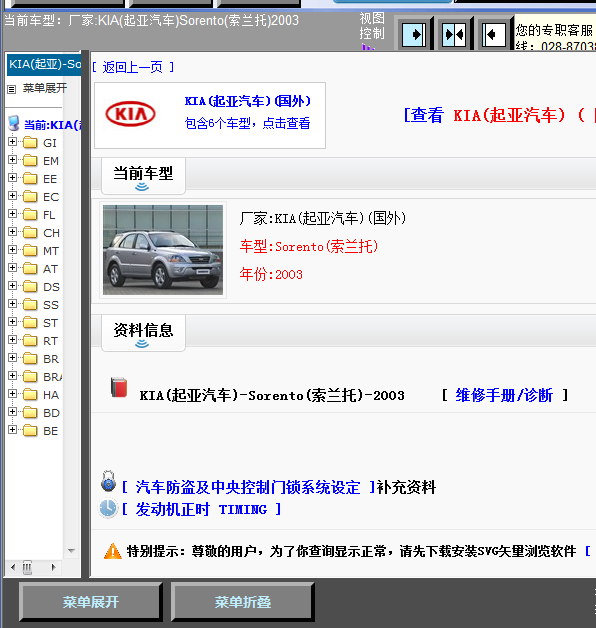Click the red book manual icon
This screenshot has height=628, width=596.
coord(119,387)
